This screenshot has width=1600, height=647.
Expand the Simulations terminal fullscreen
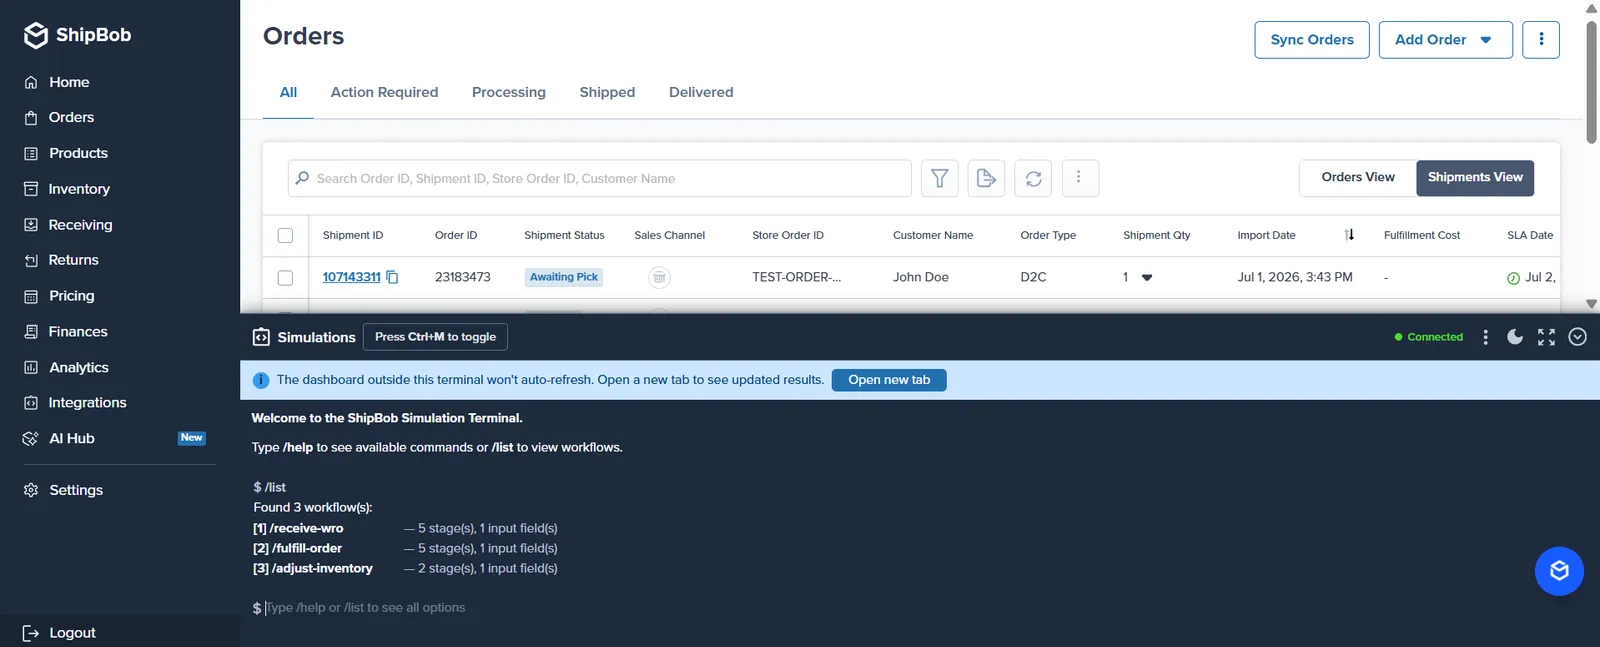(1547, 337)
